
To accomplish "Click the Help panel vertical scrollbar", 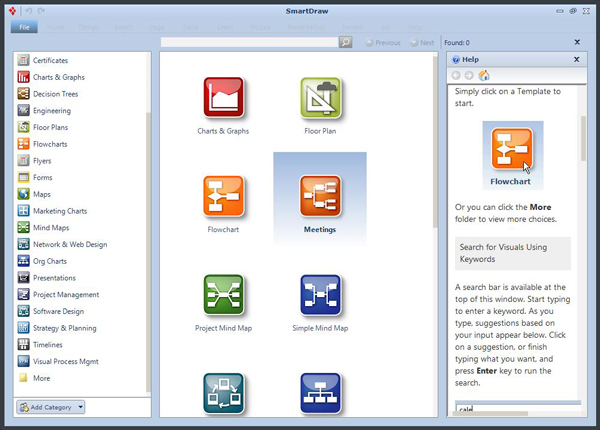I will point(583,138).
